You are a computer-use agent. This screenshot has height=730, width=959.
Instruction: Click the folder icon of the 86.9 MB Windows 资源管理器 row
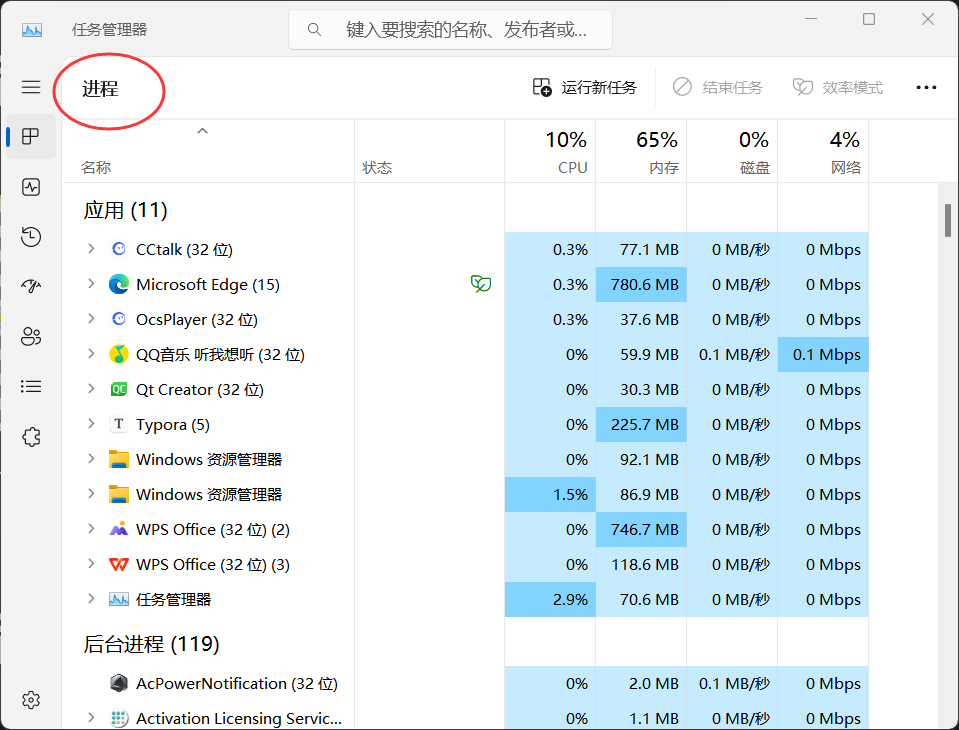coord(119,494)
